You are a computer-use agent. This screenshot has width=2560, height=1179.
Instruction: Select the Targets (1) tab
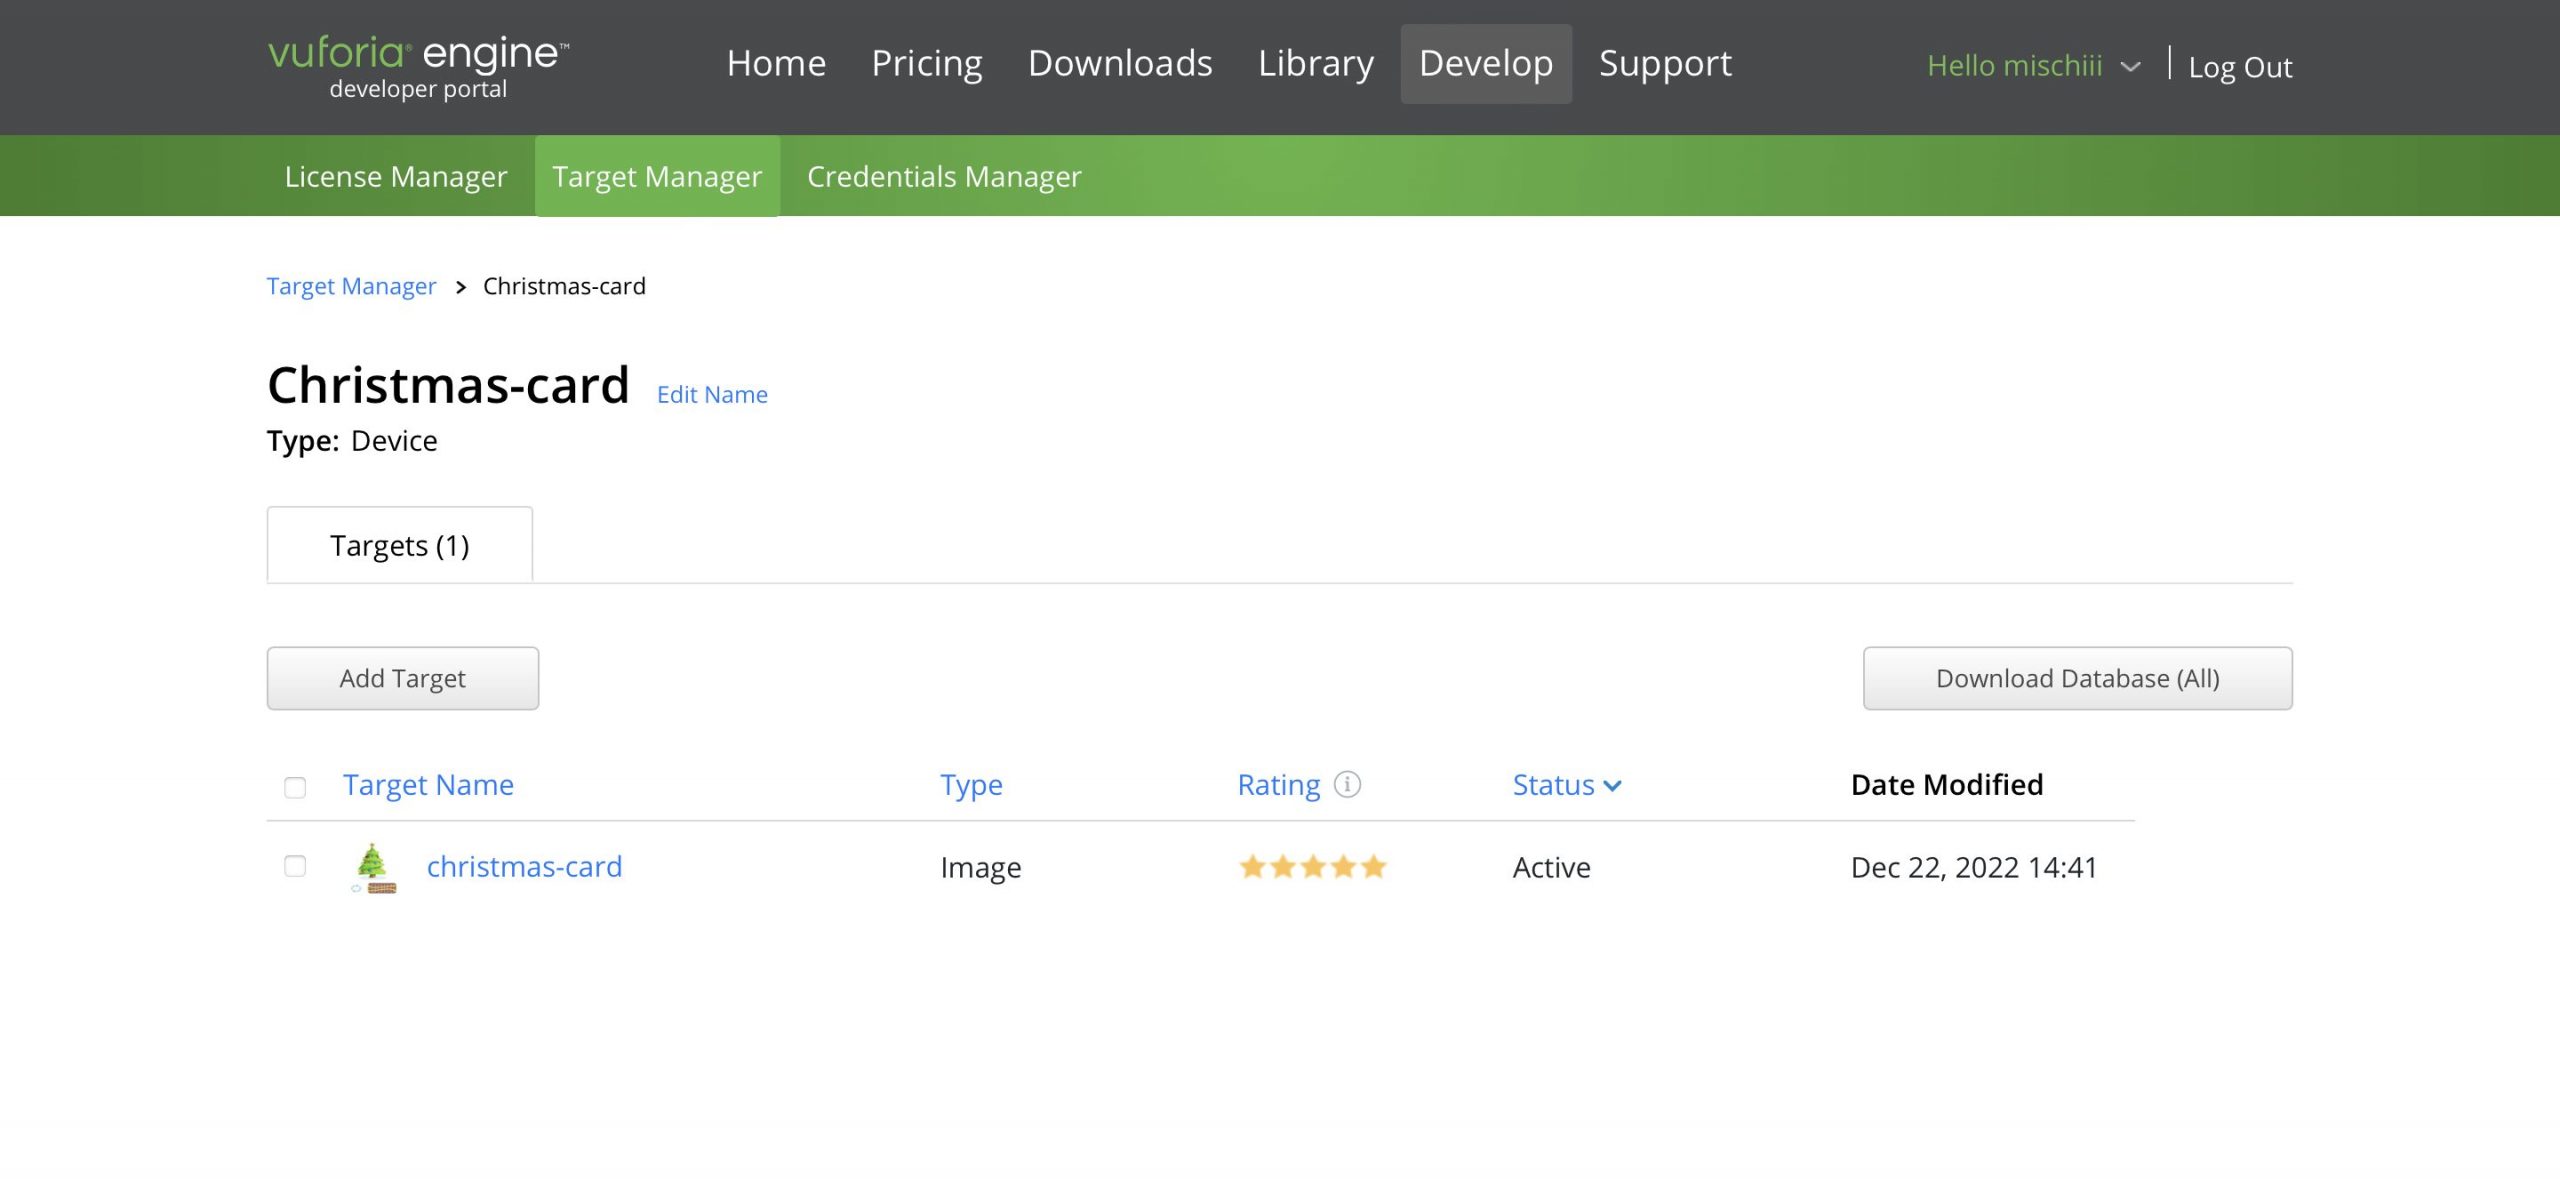400,545
